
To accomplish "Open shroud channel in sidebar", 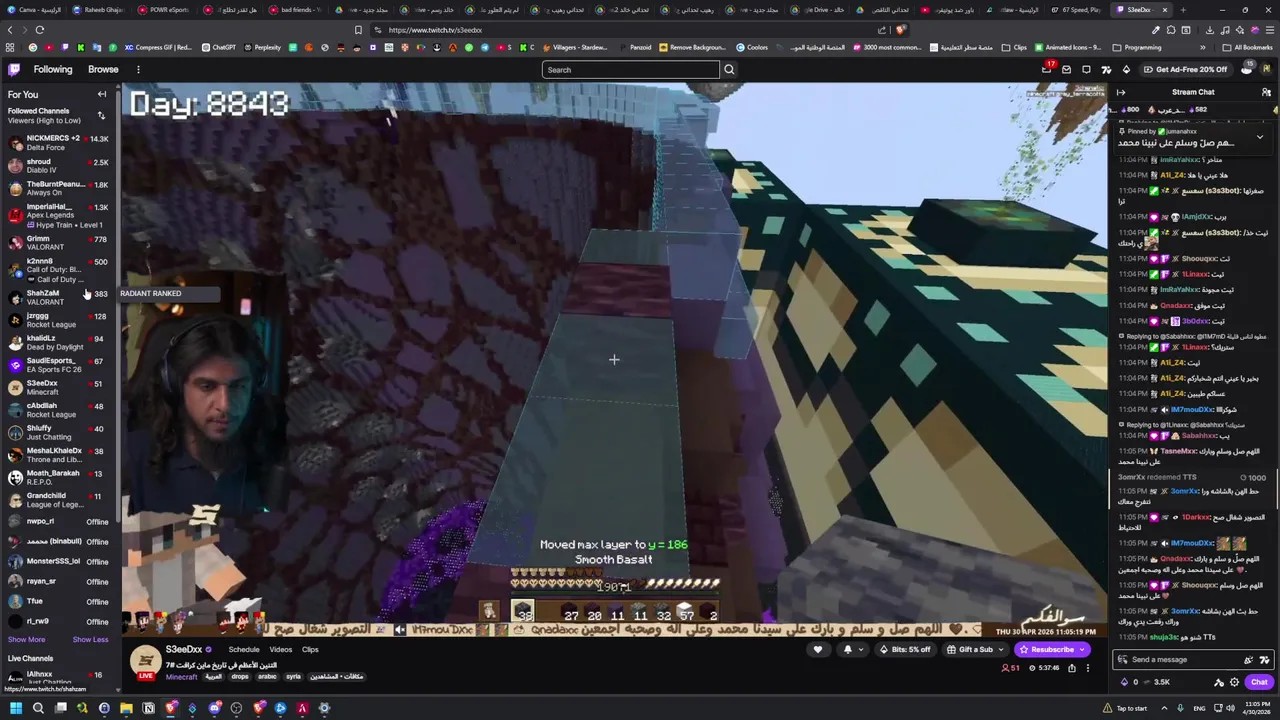I will coord(58,165).
